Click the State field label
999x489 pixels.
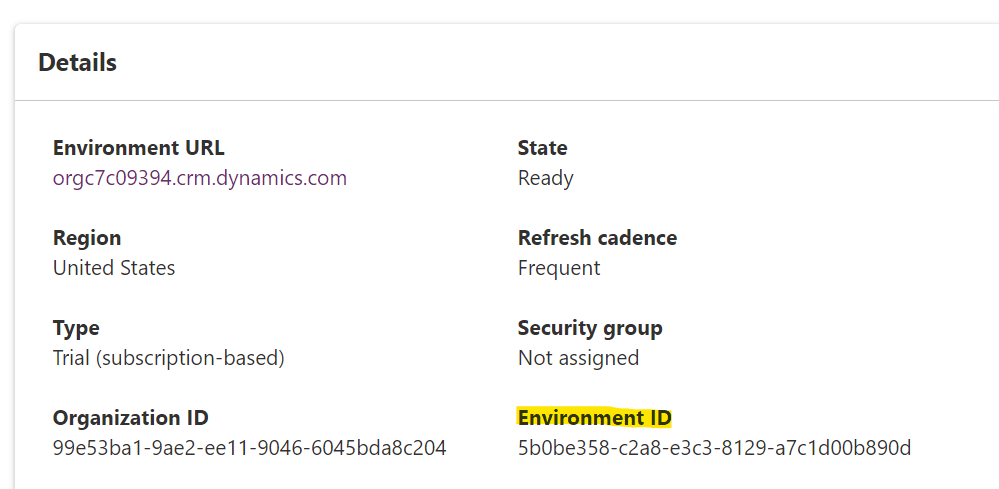(x=543, y=148)
